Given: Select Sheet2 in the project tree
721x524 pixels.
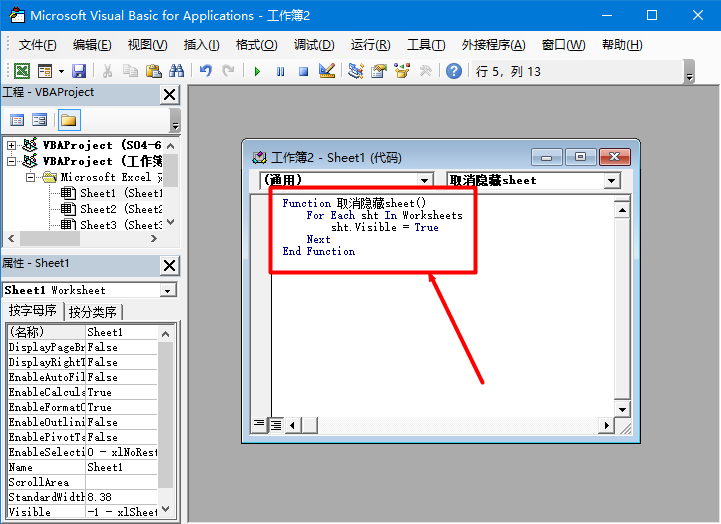Looking at the screenshot, I should [111, 209].
